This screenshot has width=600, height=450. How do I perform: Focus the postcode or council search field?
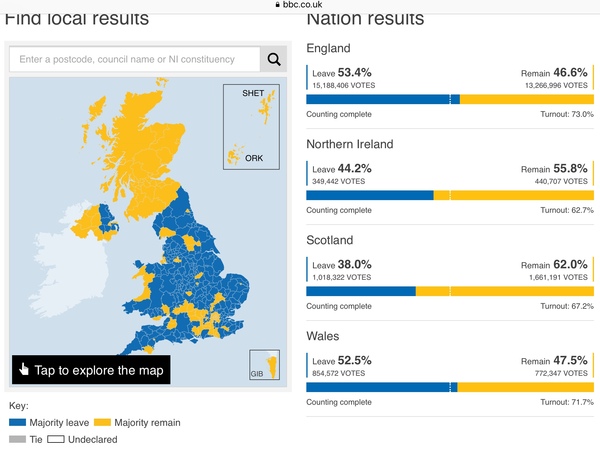[x=134, y=60]
